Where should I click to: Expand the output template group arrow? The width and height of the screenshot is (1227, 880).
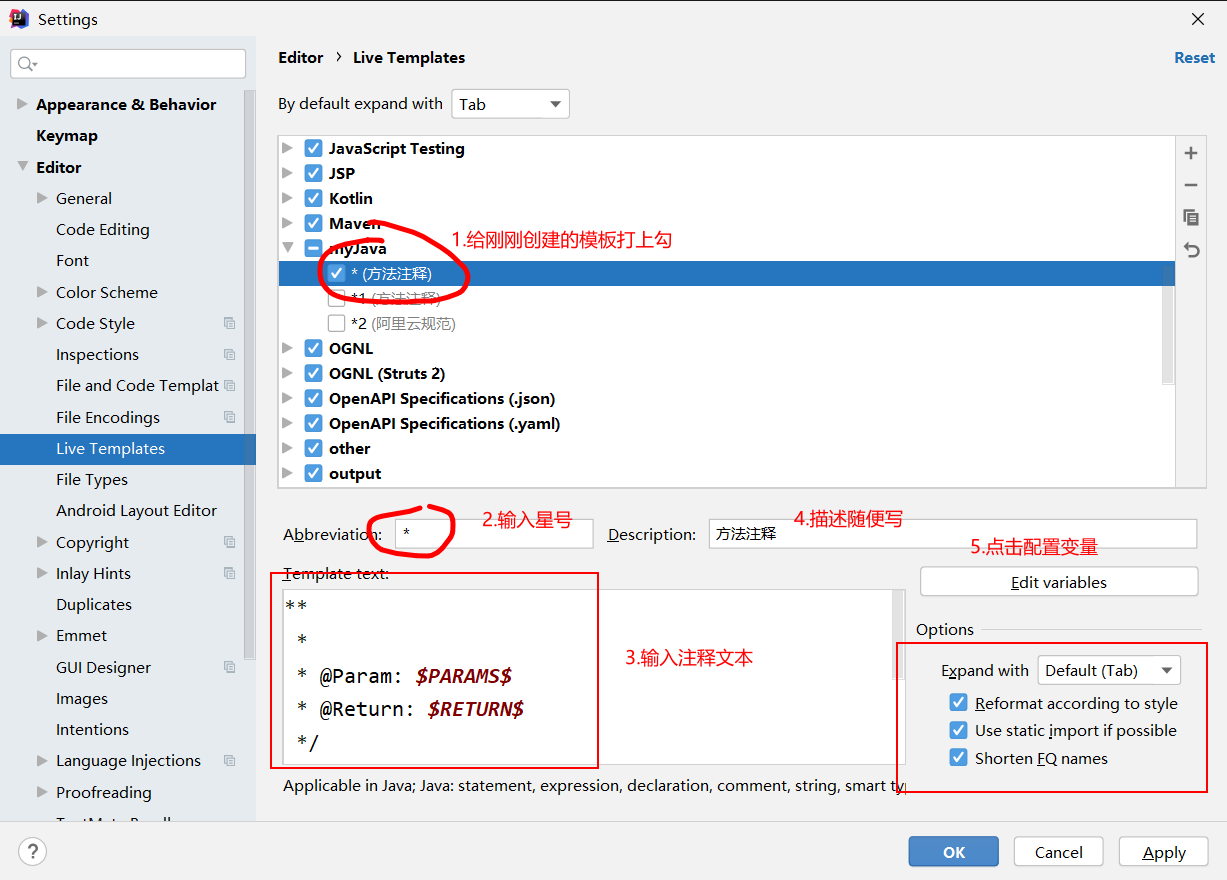click(x=288, y=473)
